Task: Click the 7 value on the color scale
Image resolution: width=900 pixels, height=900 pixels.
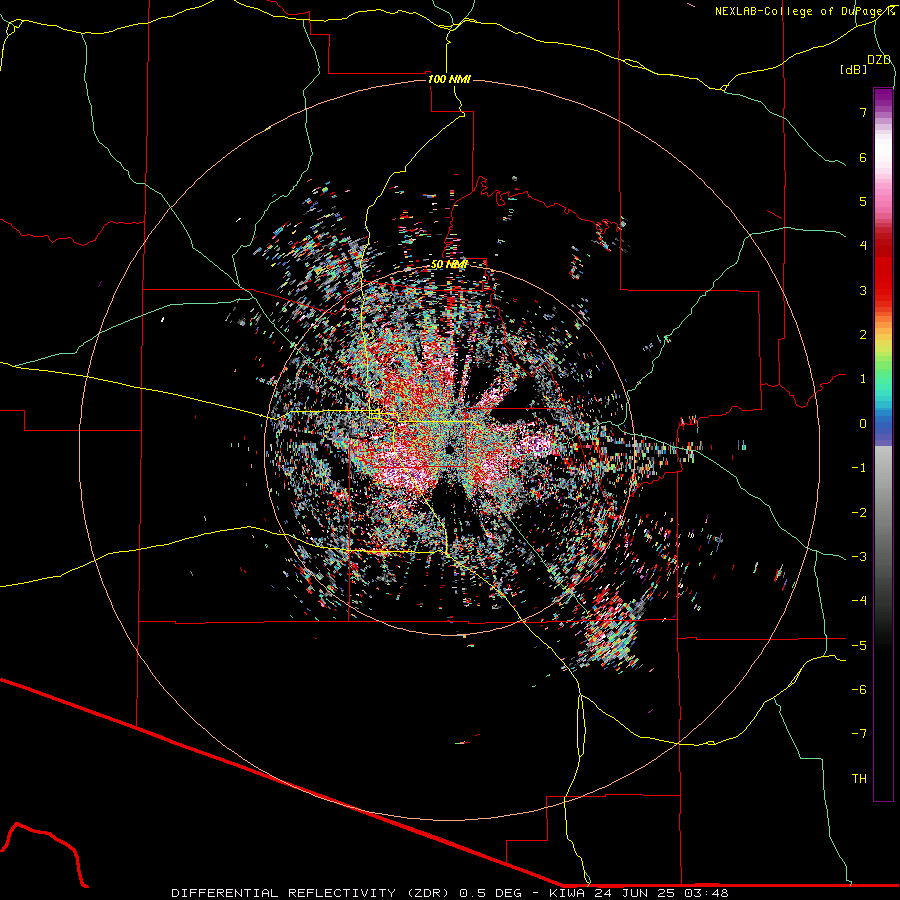Action: tap(863, 112)
